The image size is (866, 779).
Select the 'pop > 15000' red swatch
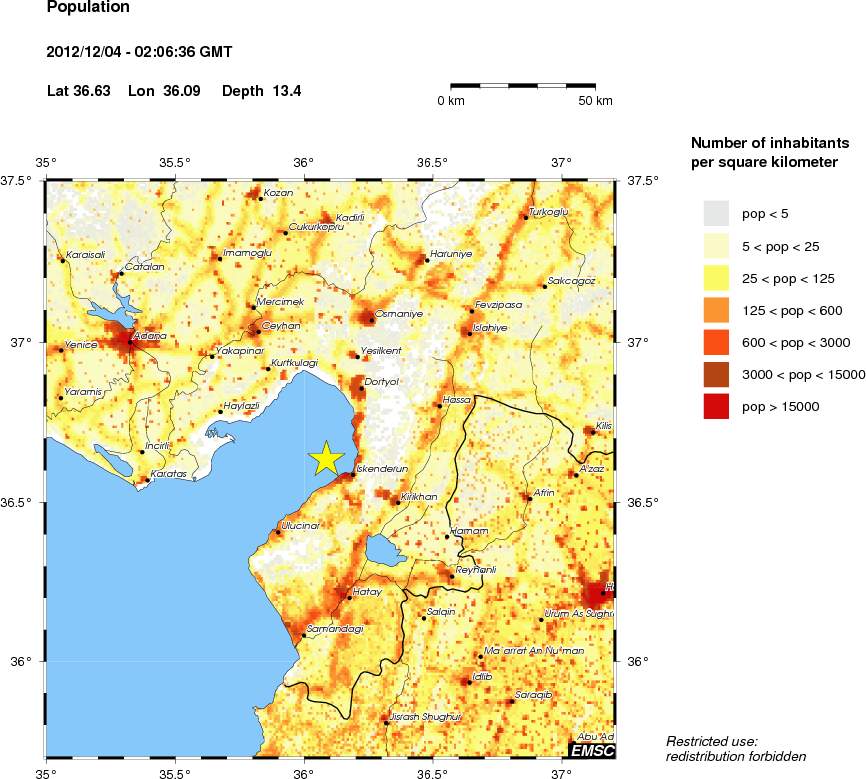[716, 406]
